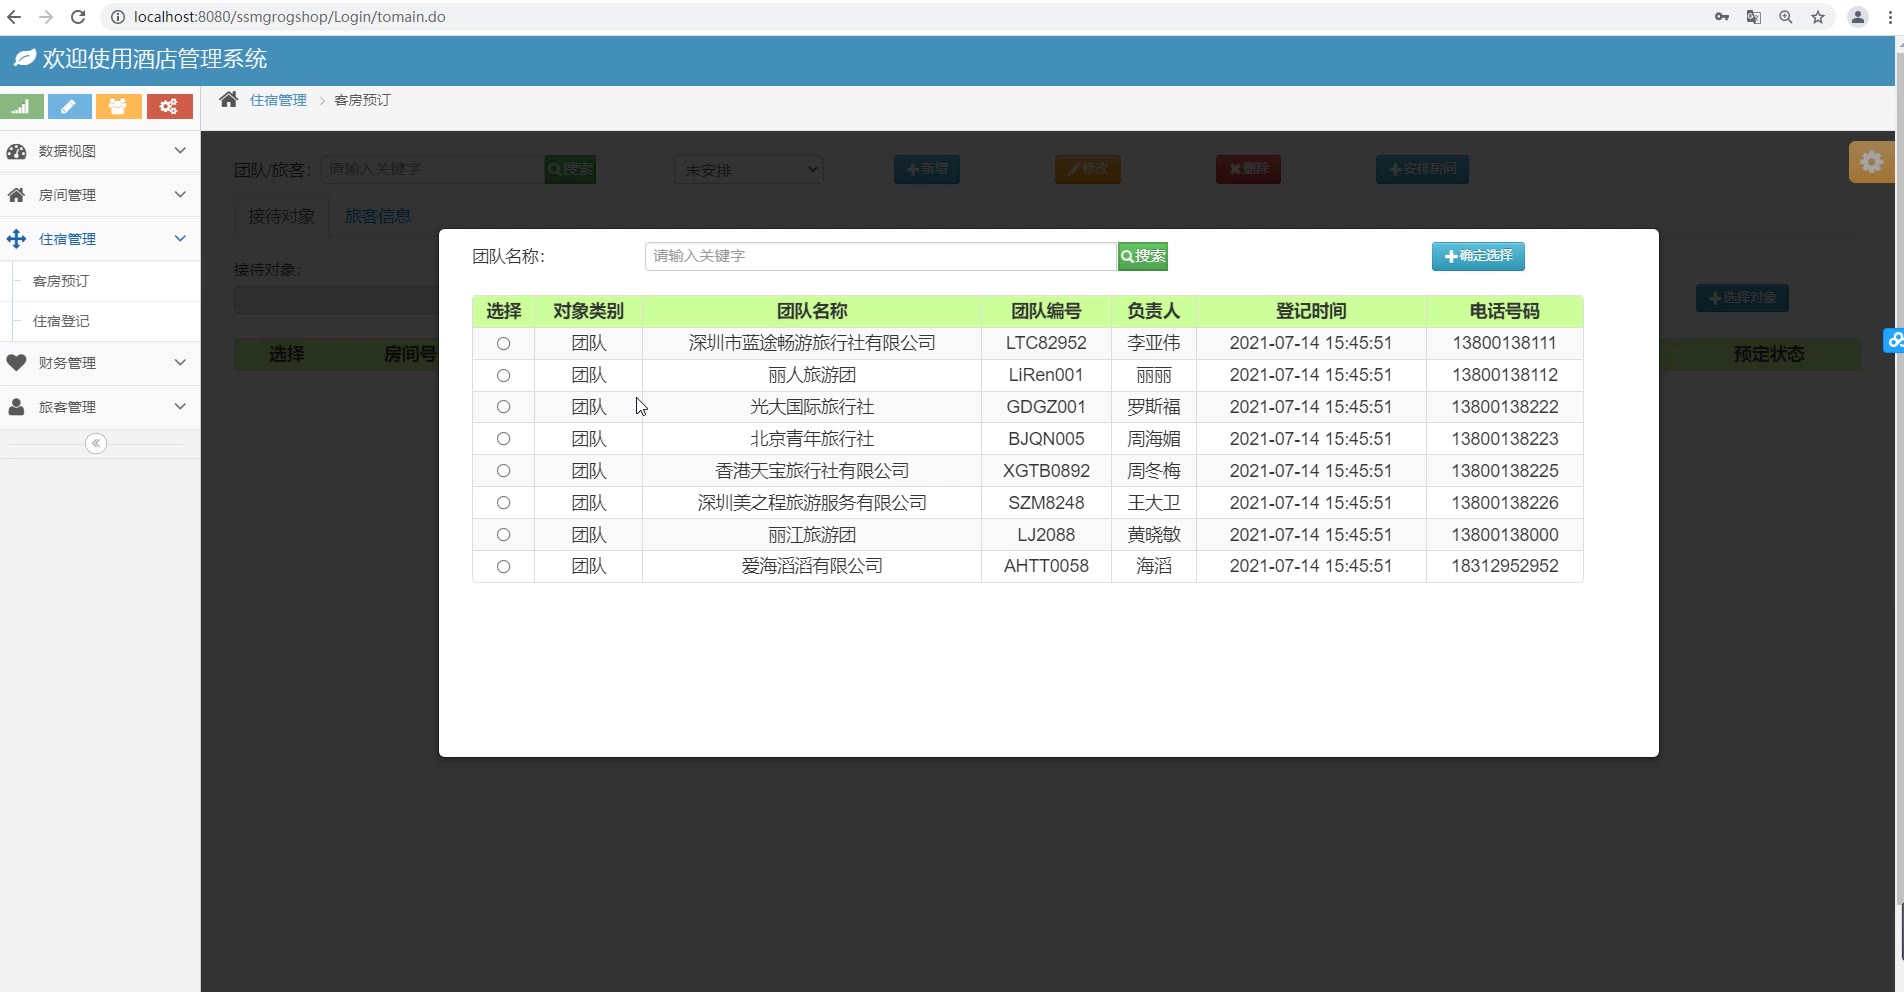Open 财务管理 sidebar menu
Screen dimensions: 1904x992
(x=100, y=363)
